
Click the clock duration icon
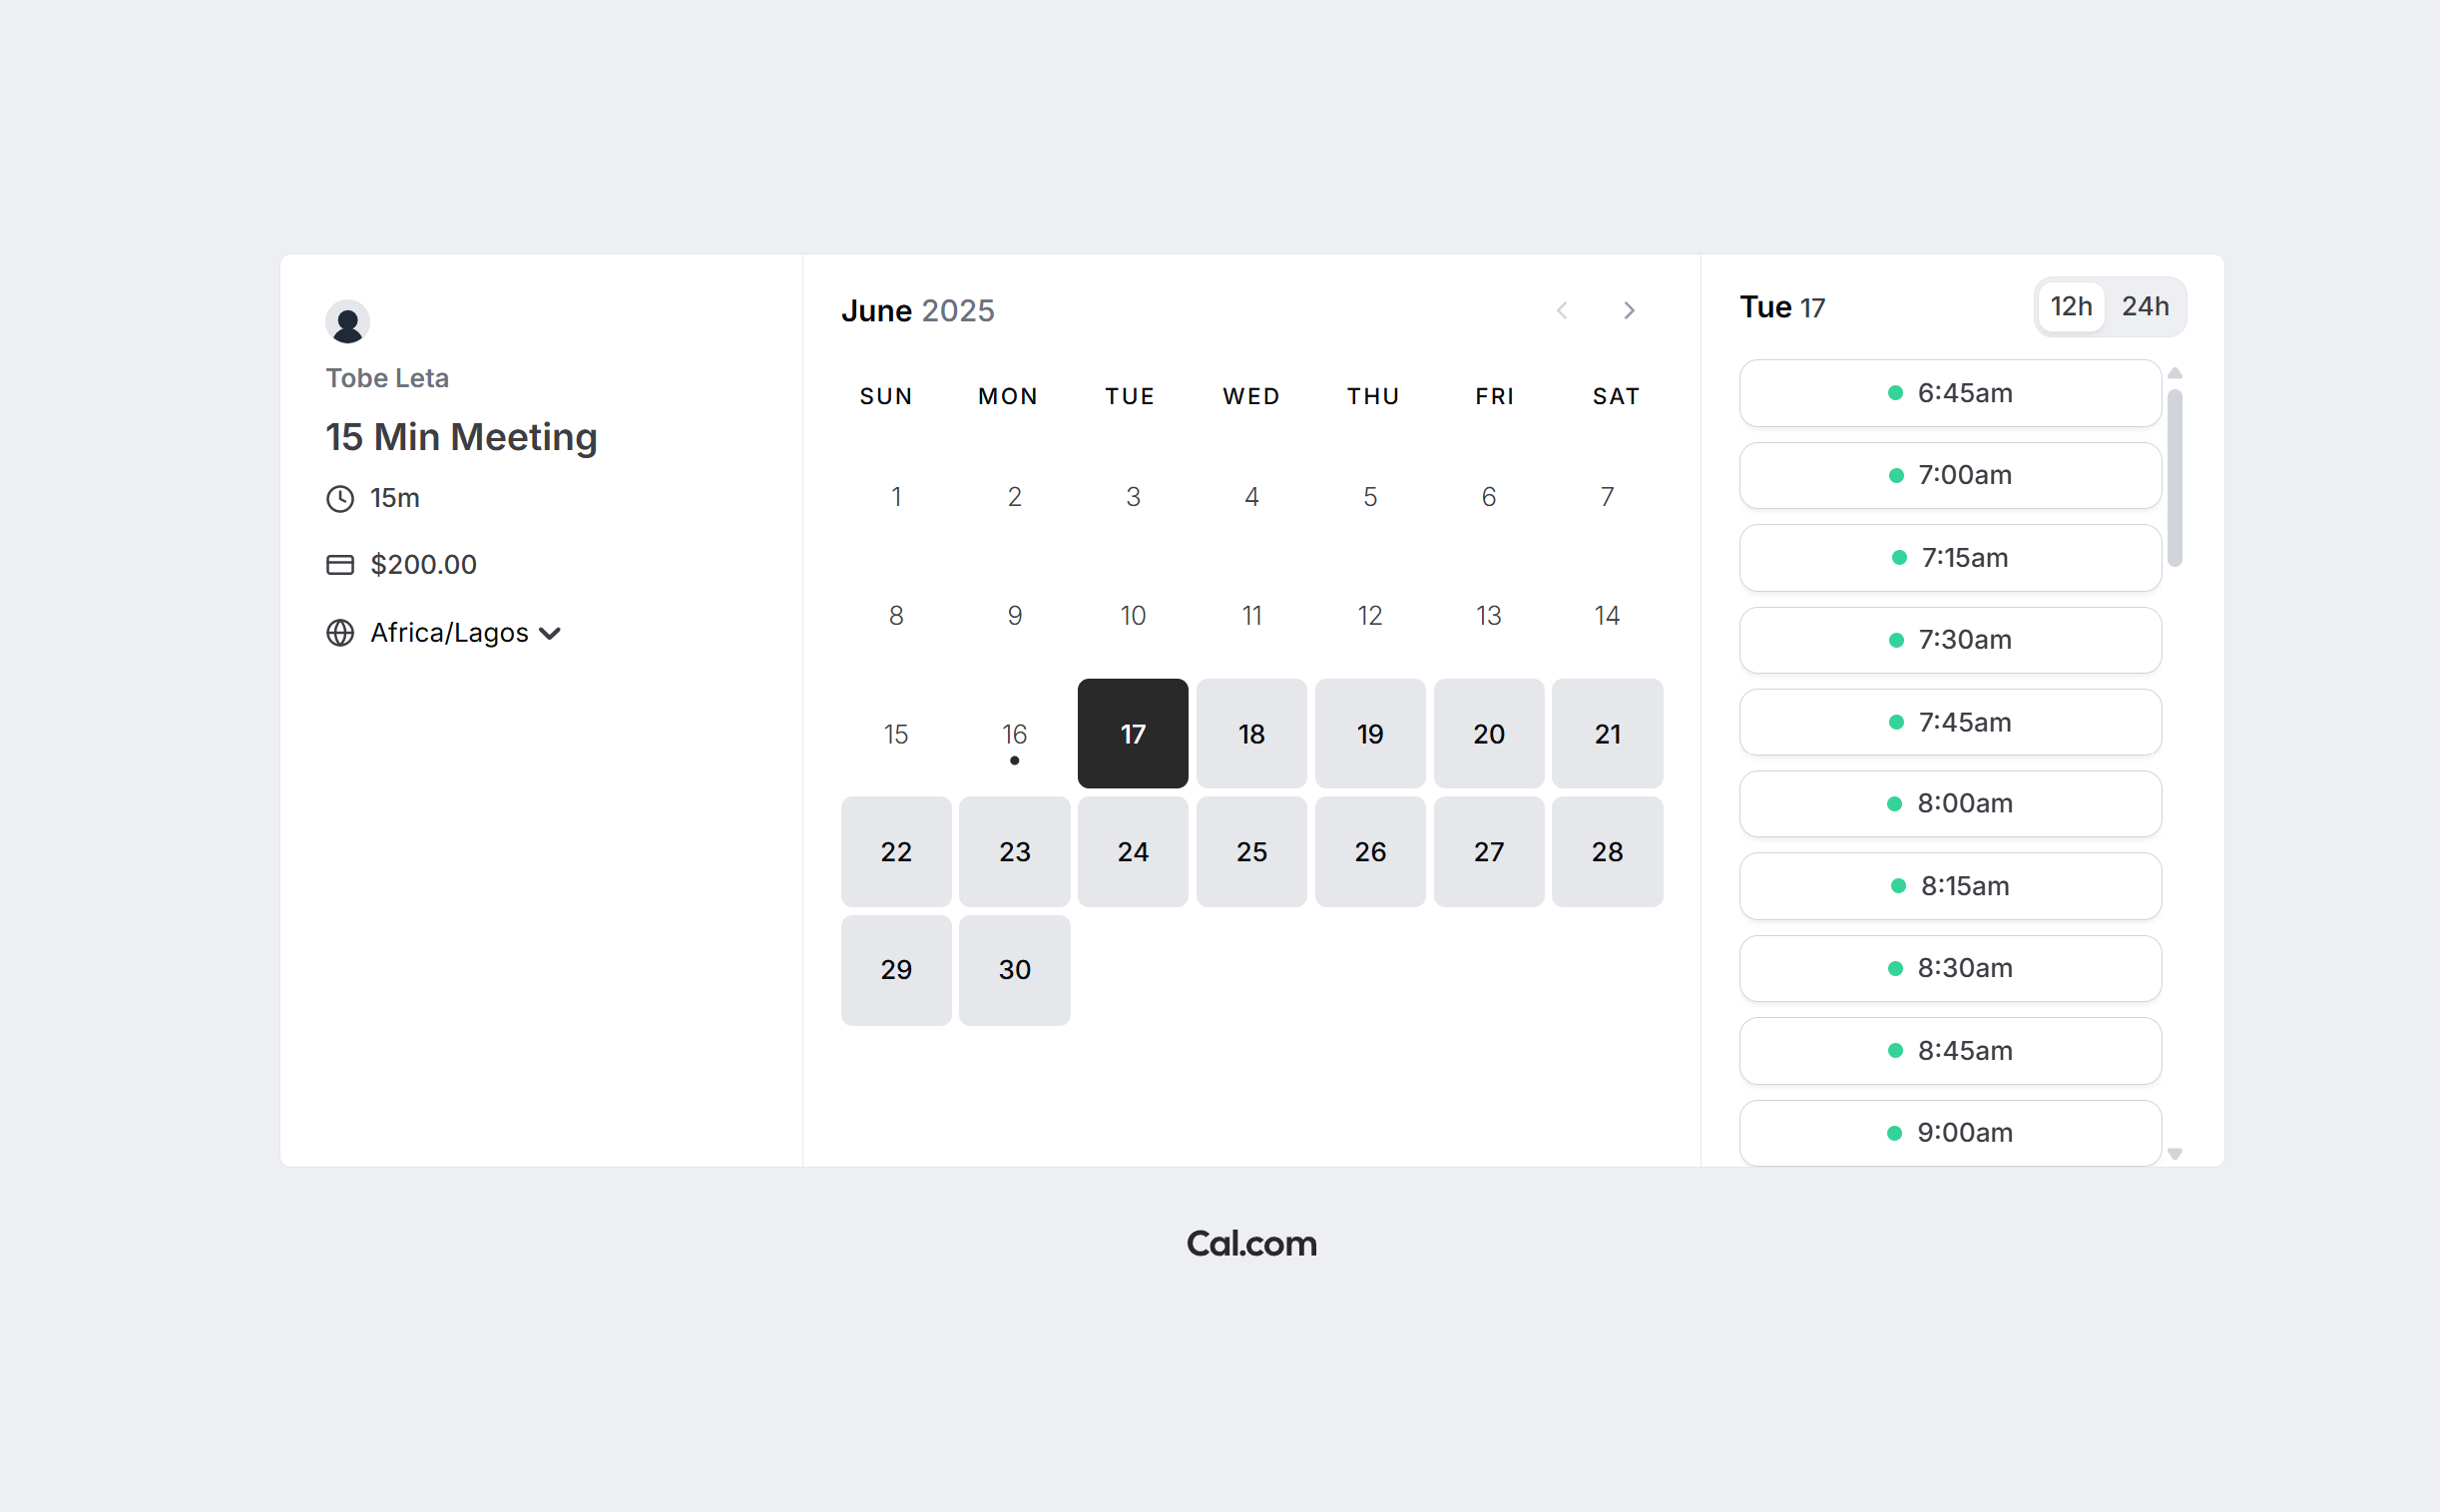click(x=340, y=498)
